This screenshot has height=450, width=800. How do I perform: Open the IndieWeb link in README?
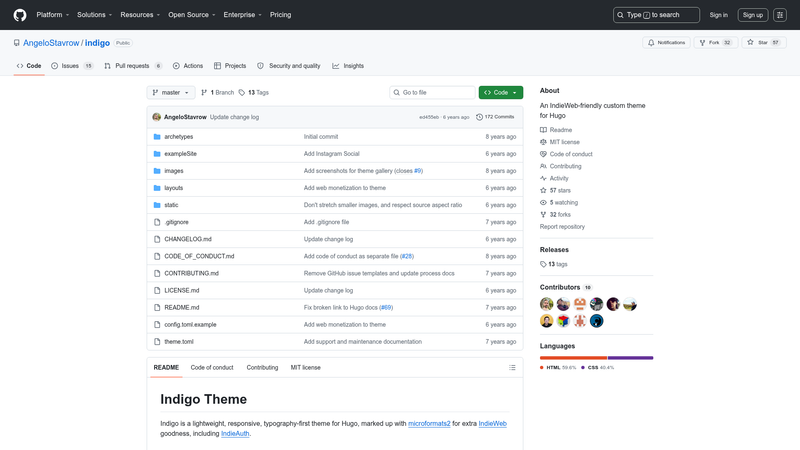pyautogui.click(x=492, y=423)
